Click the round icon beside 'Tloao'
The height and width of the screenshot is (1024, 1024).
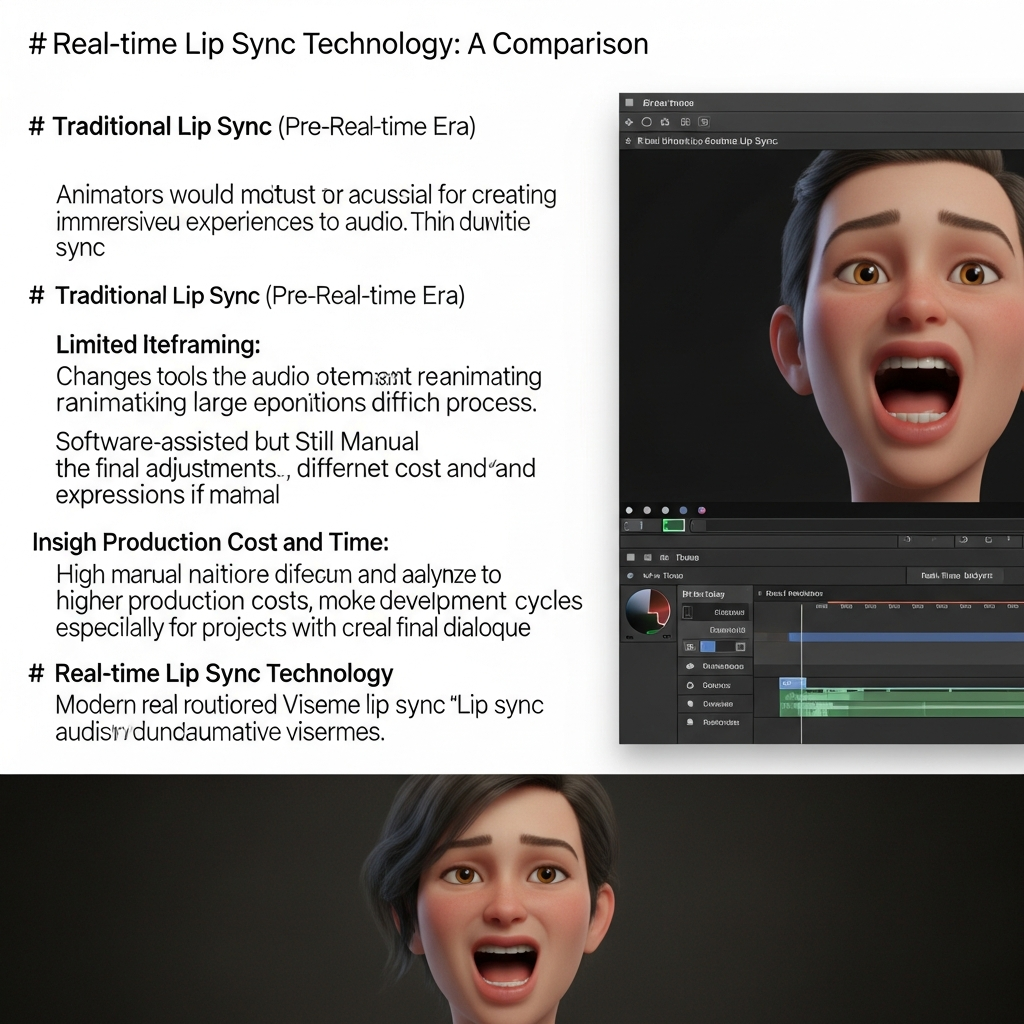(630, 576)
